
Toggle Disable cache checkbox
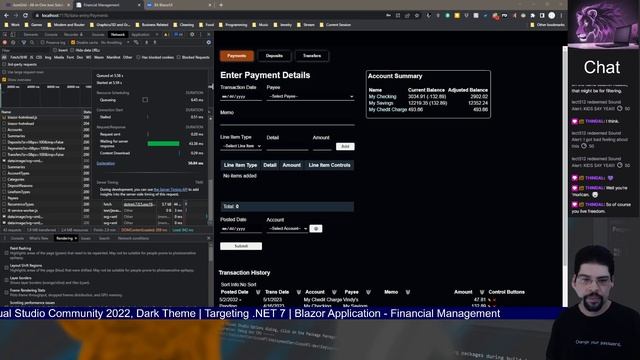73,42
